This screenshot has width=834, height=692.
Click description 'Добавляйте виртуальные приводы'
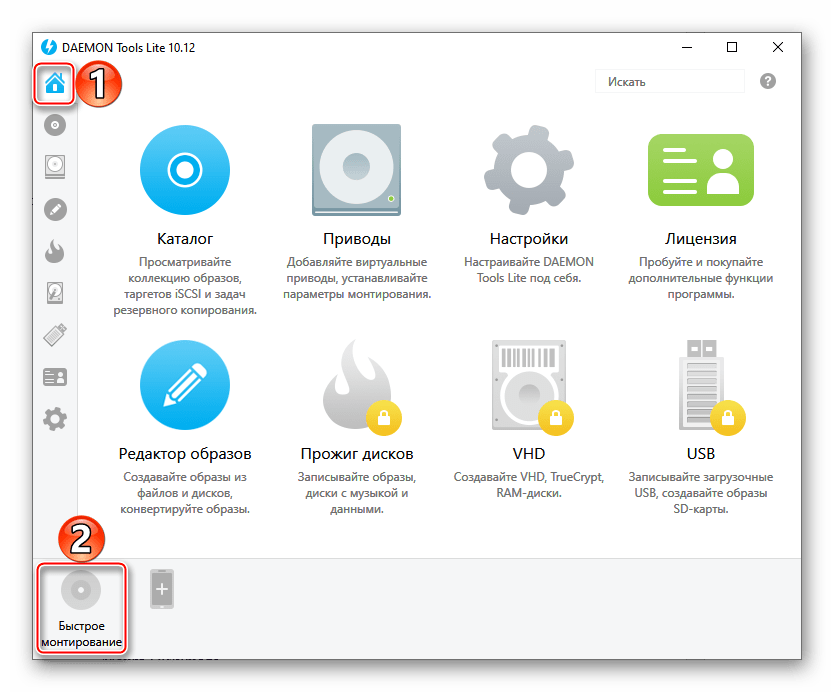pos(356,278)
